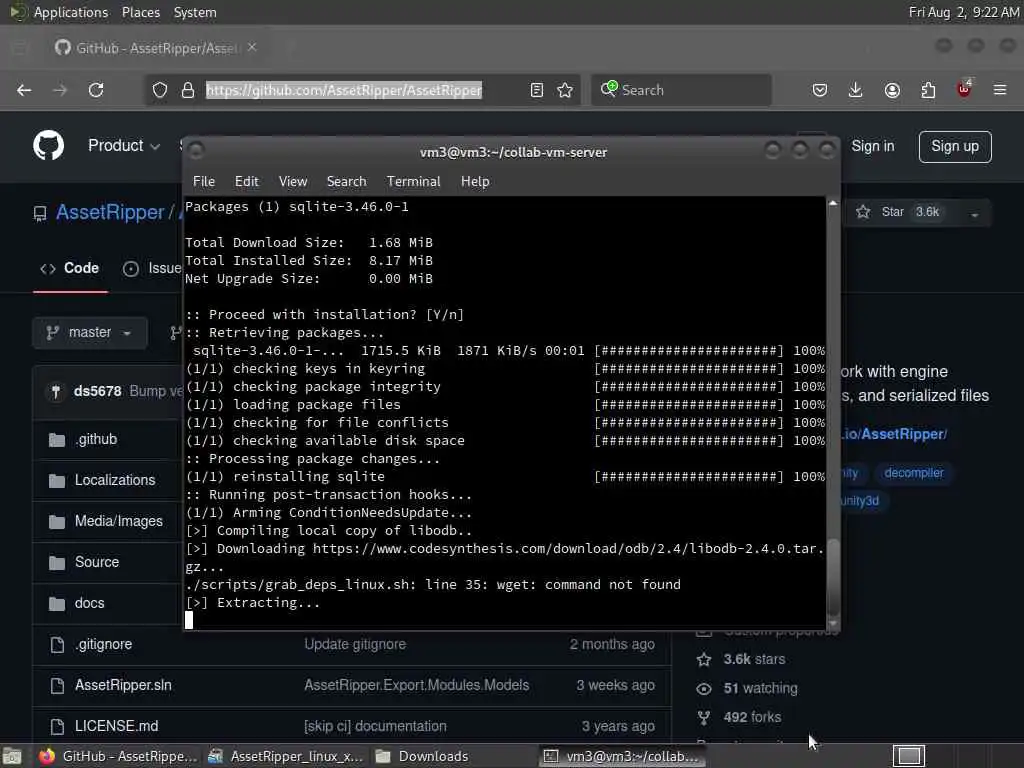This screenshot has height=768, width=1024.
Task: Open terminal Terminal menu
Action: pos(413,182)
